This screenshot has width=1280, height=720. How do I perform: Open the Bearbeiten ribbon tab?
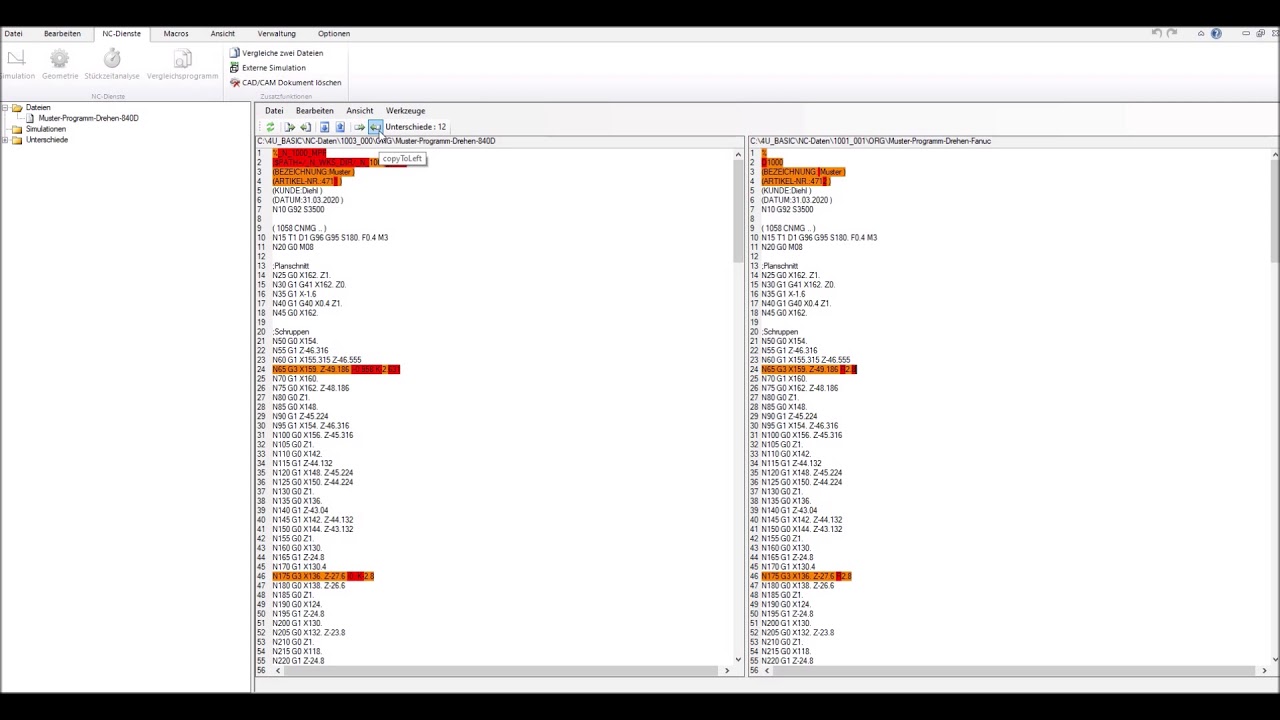coord(62,33)
